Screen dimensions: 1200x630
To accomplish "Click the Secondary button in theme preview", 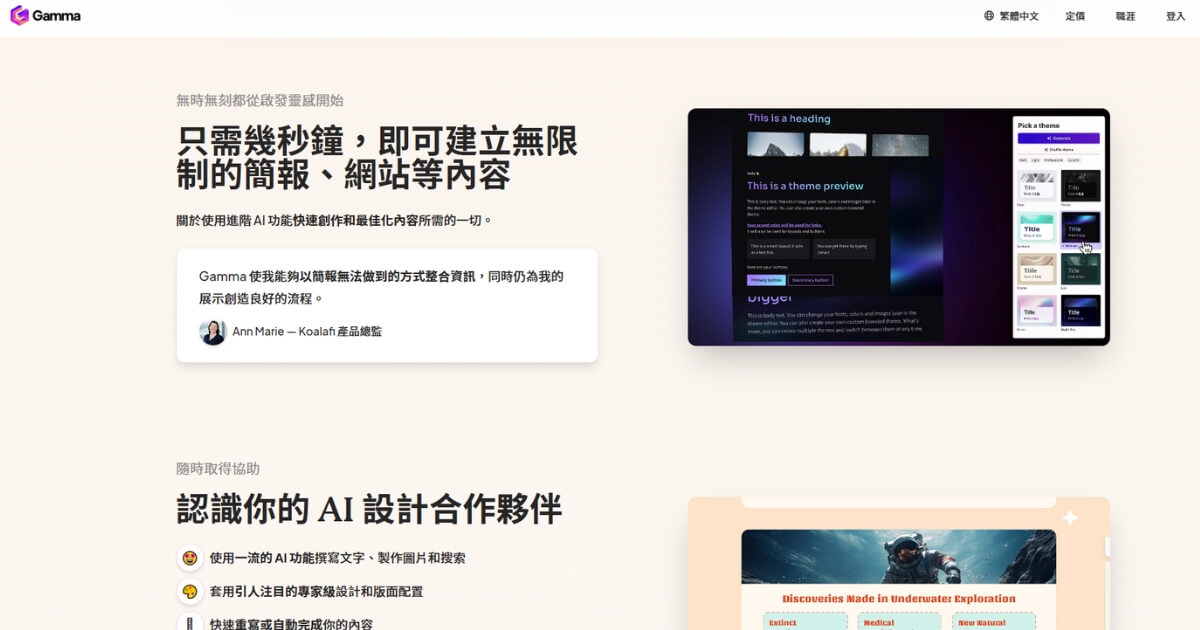I will click(x=810, y=280).
